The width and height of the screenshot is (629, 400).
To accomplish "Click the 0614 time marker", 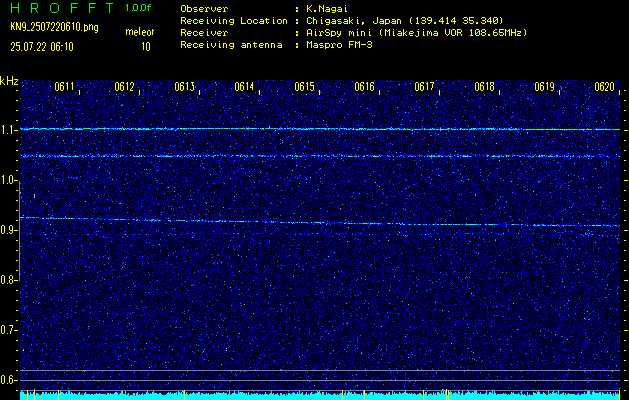I will pos(244,87).
